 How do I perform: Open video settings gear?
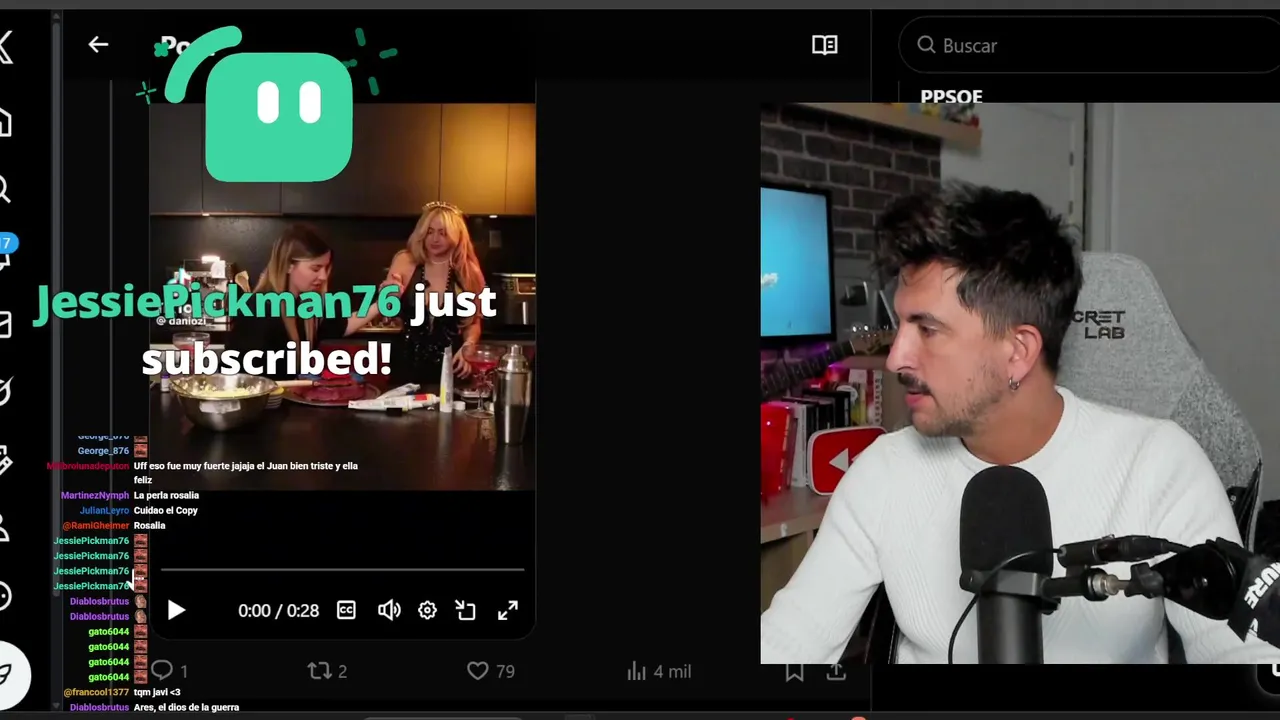(x=427, y=610)
